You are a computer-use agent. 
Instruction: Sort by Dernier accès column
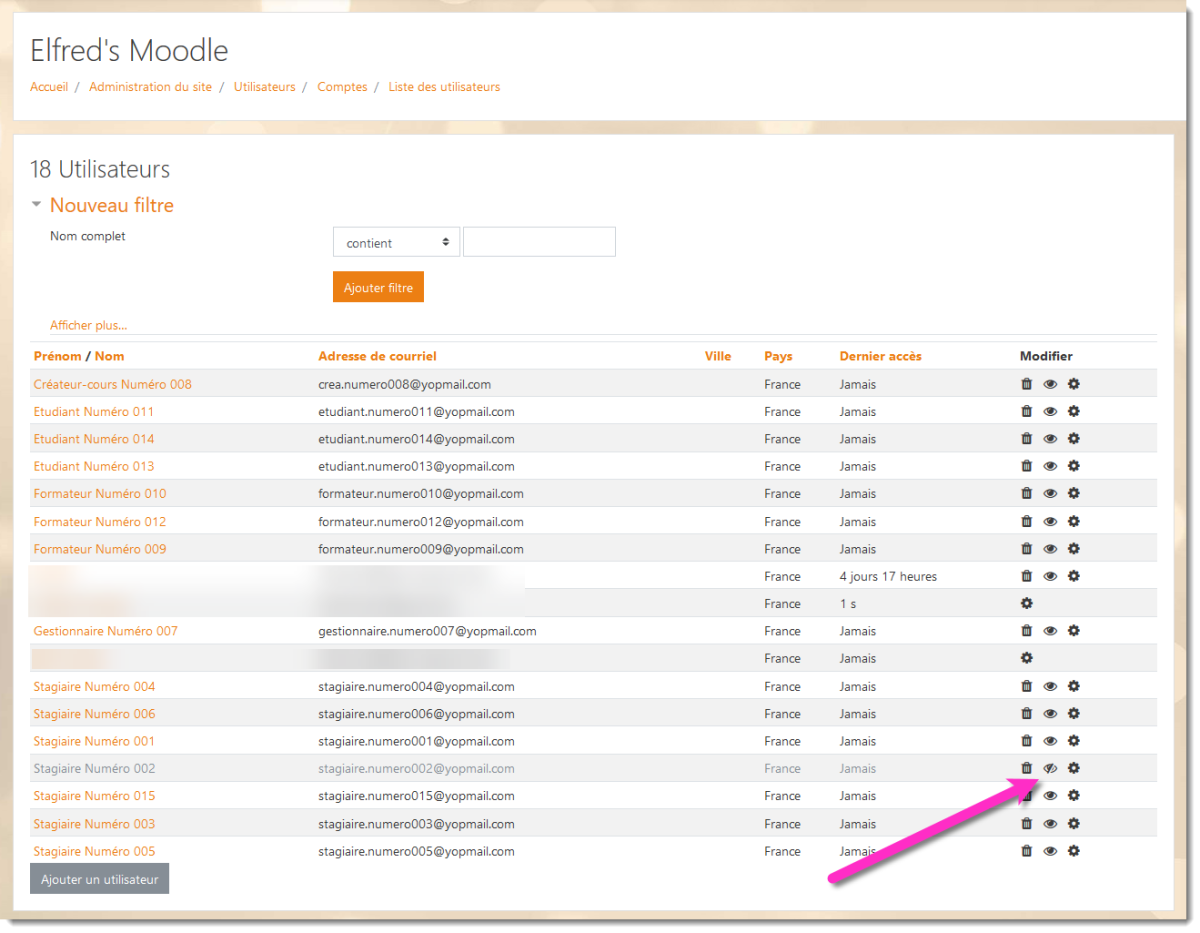[881, 356]
